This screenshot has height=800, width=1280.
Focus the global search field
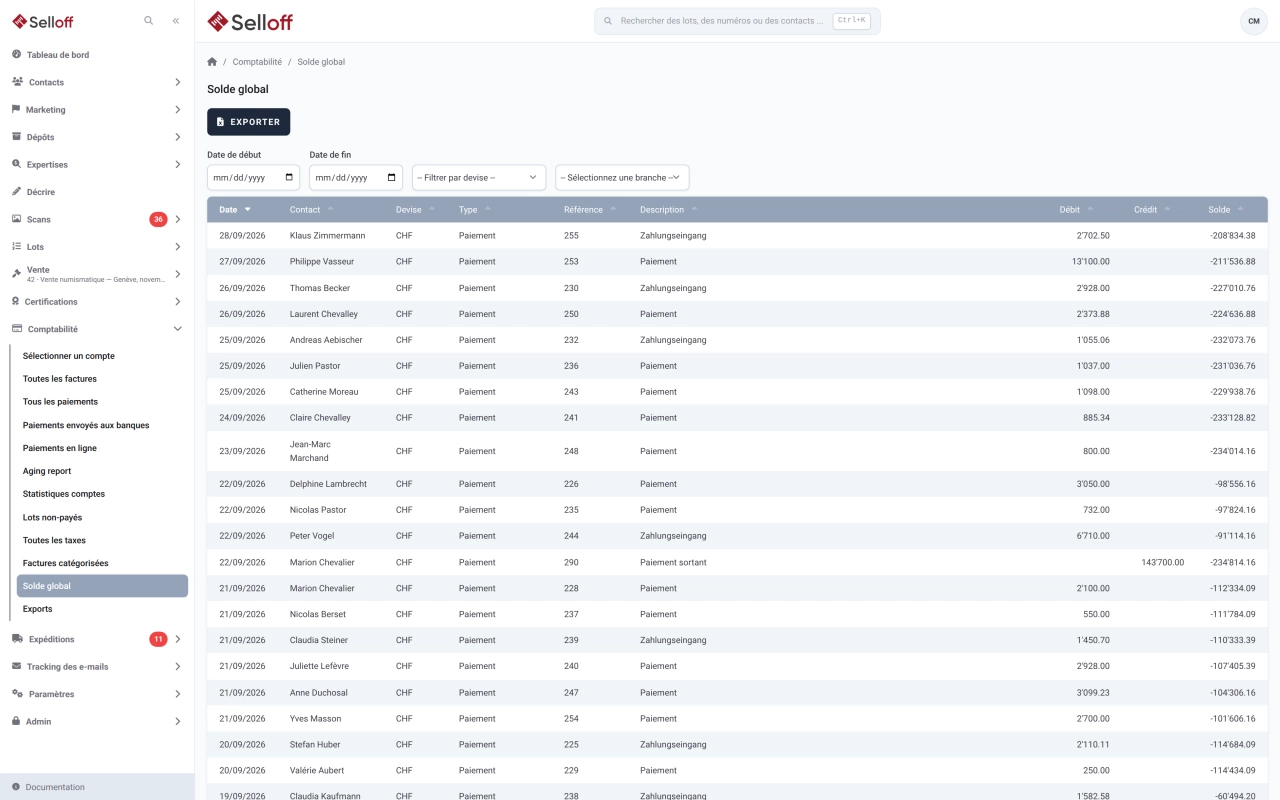pos(737,21)
